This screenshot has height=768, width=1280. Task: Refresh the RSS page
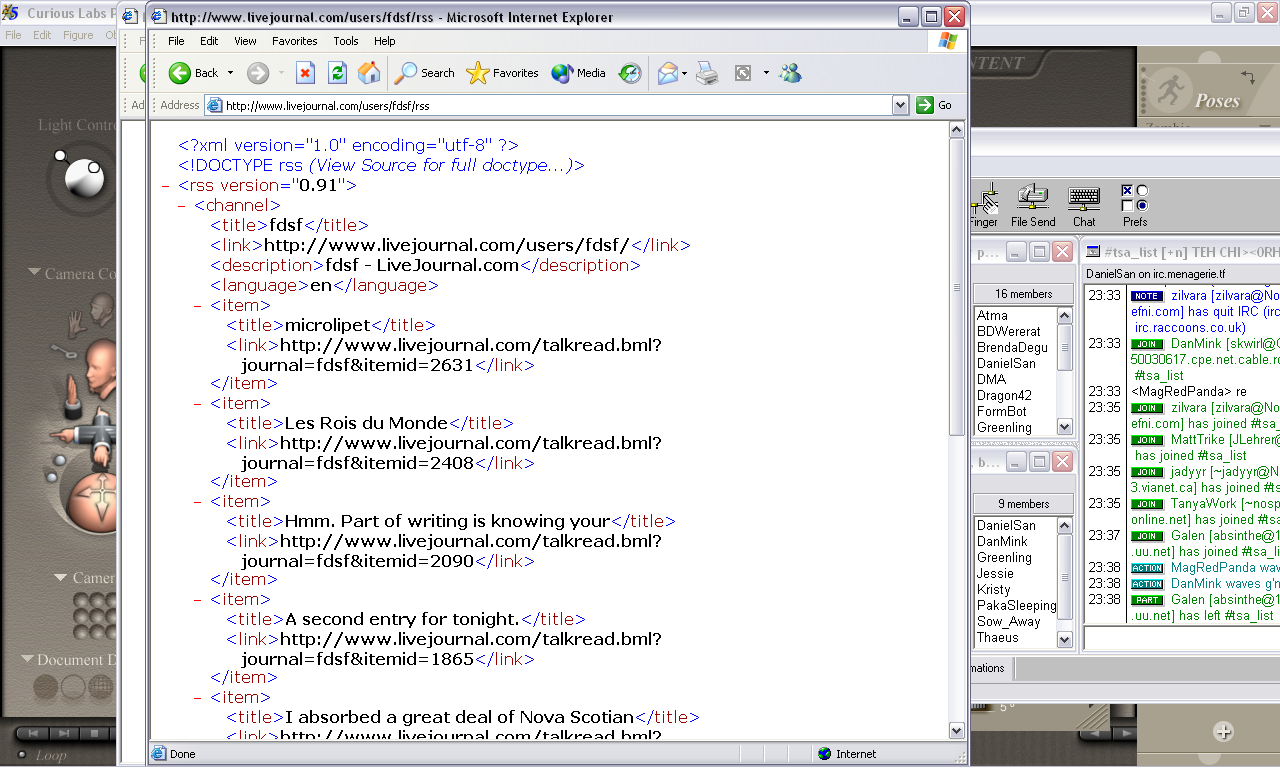pos(338,73)
